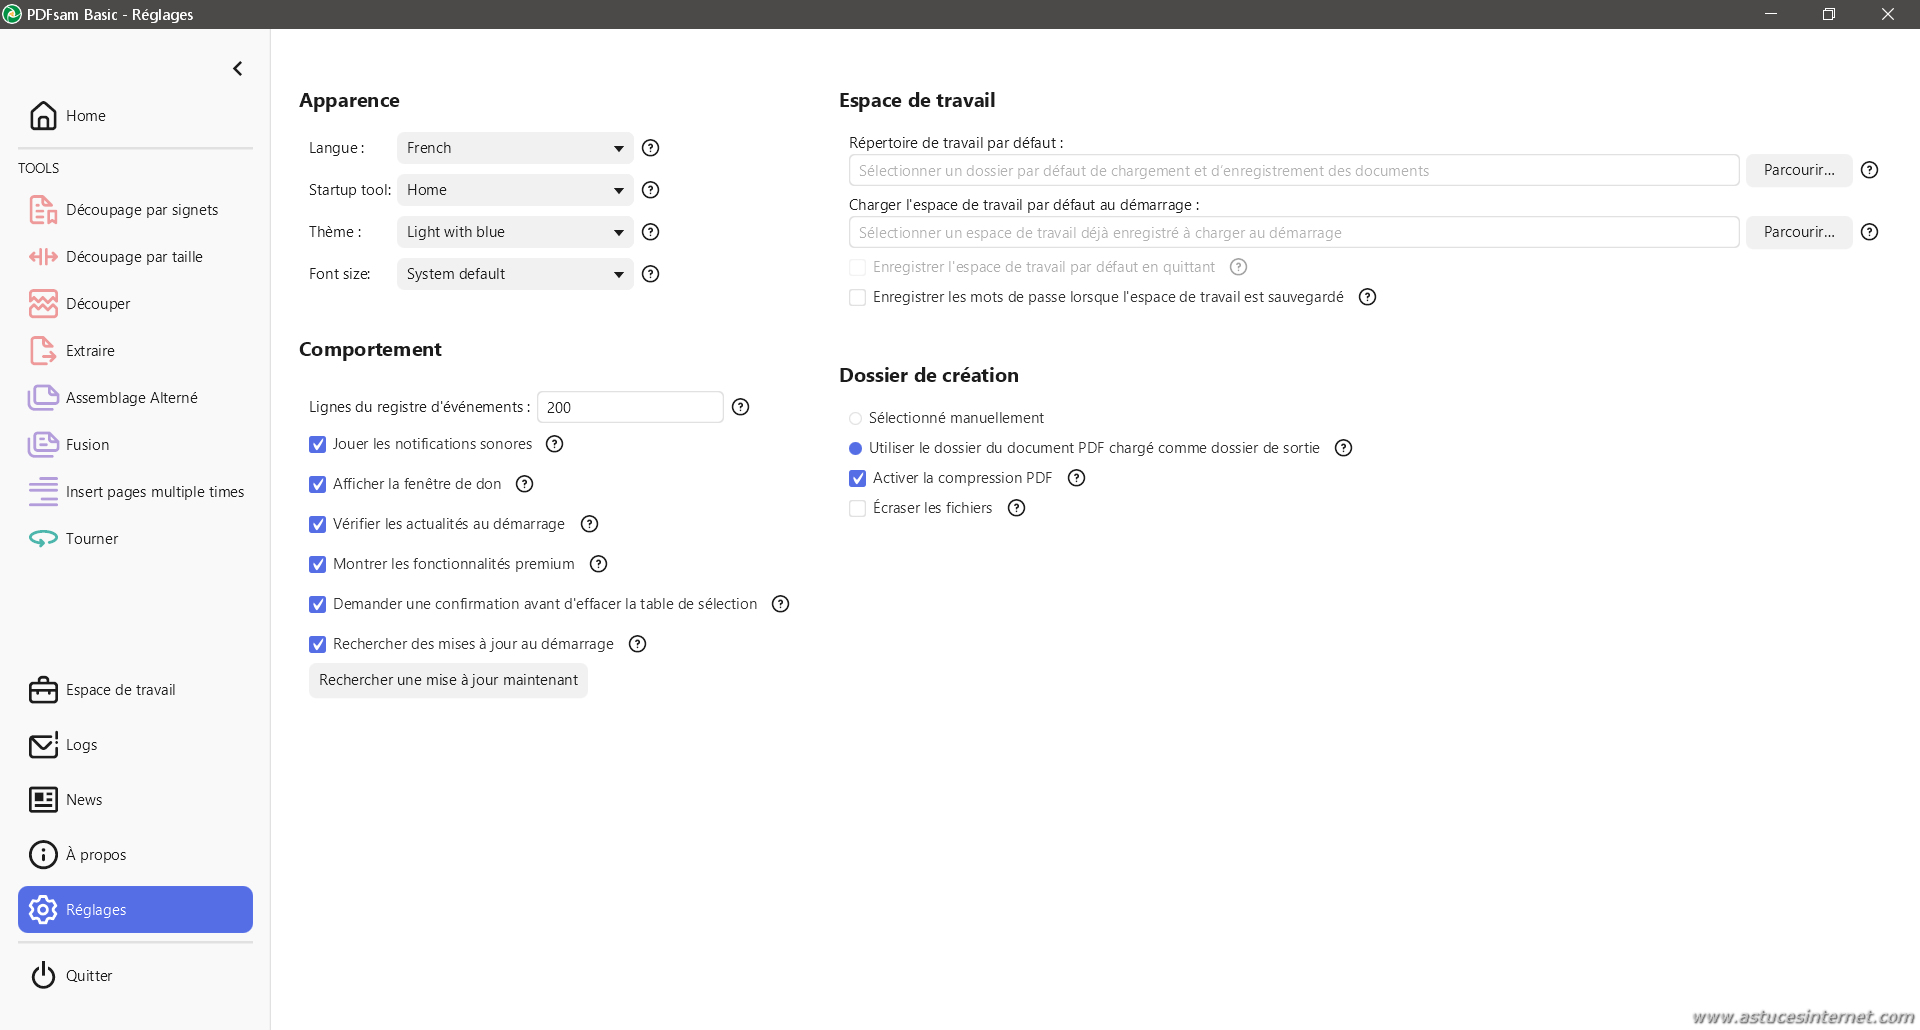Image resolution: width=1920 pixels, height=1030 pixels.
Task: Show help for Afficher la fenêtre de don
Action: pos(525,484)
